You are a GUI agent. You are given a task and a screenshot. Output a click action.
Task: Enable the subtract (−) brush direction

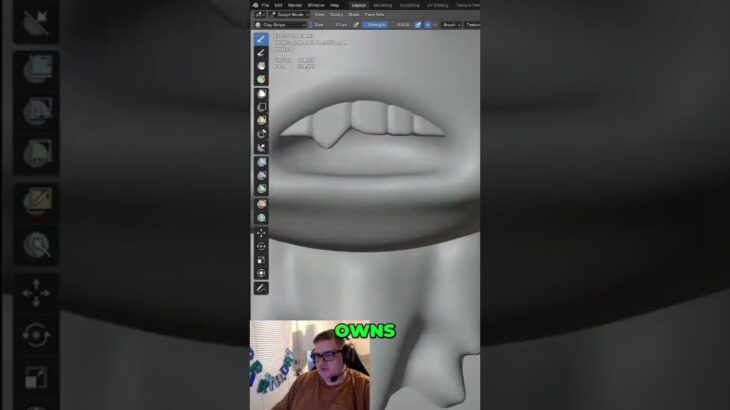[x=435, y=25]
